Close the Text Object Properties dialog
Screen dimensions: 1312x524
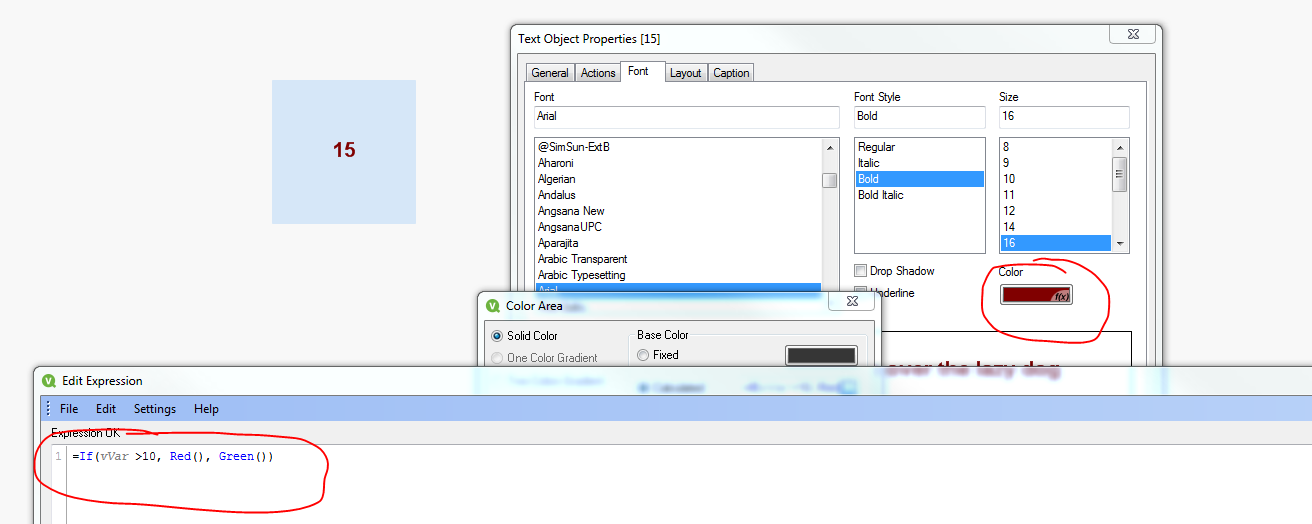(1134, 34)
